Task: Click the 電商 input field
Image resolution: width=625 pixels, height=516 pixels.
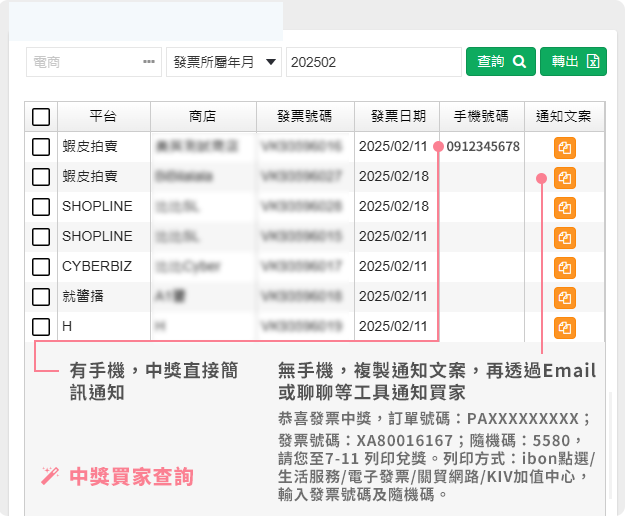Action: click(84, 62)
